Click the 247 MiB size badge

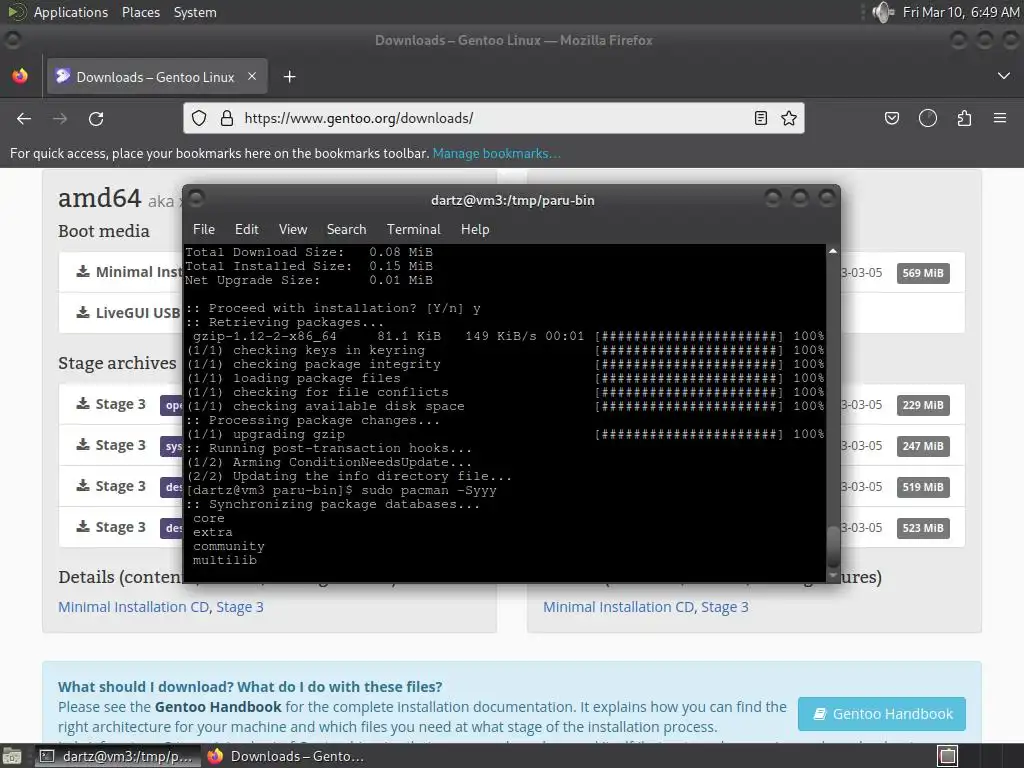923,446
